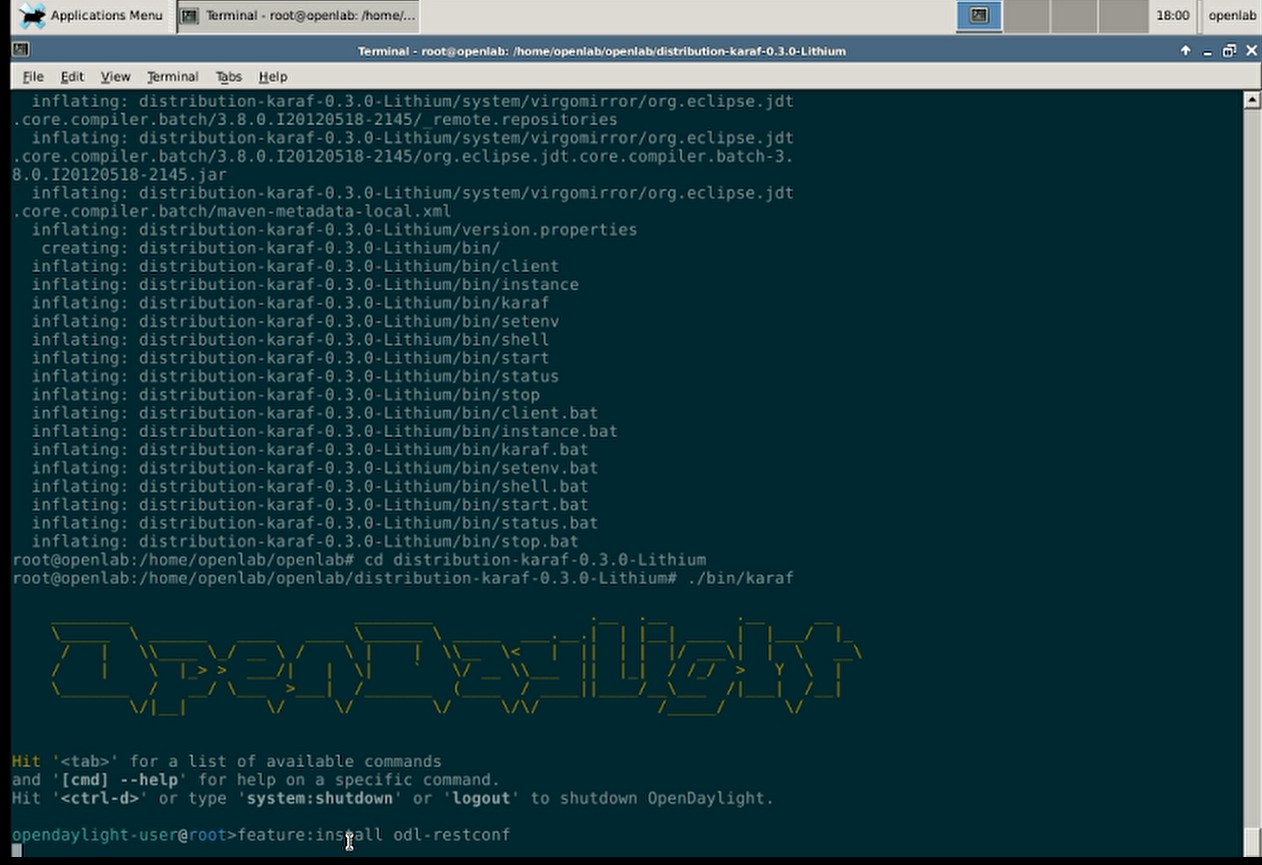Open the openlab user menu
This screenshot has height=865, width=1262.
[1231, 16]
